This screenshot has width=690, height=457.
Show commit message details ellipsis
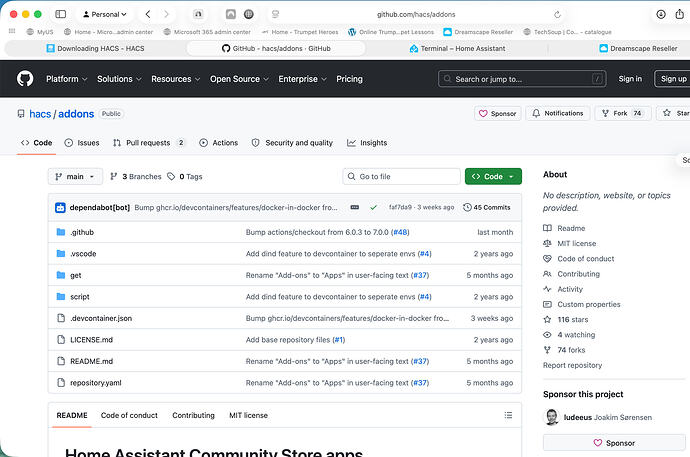pyautogui.click(x=355, y=207)
